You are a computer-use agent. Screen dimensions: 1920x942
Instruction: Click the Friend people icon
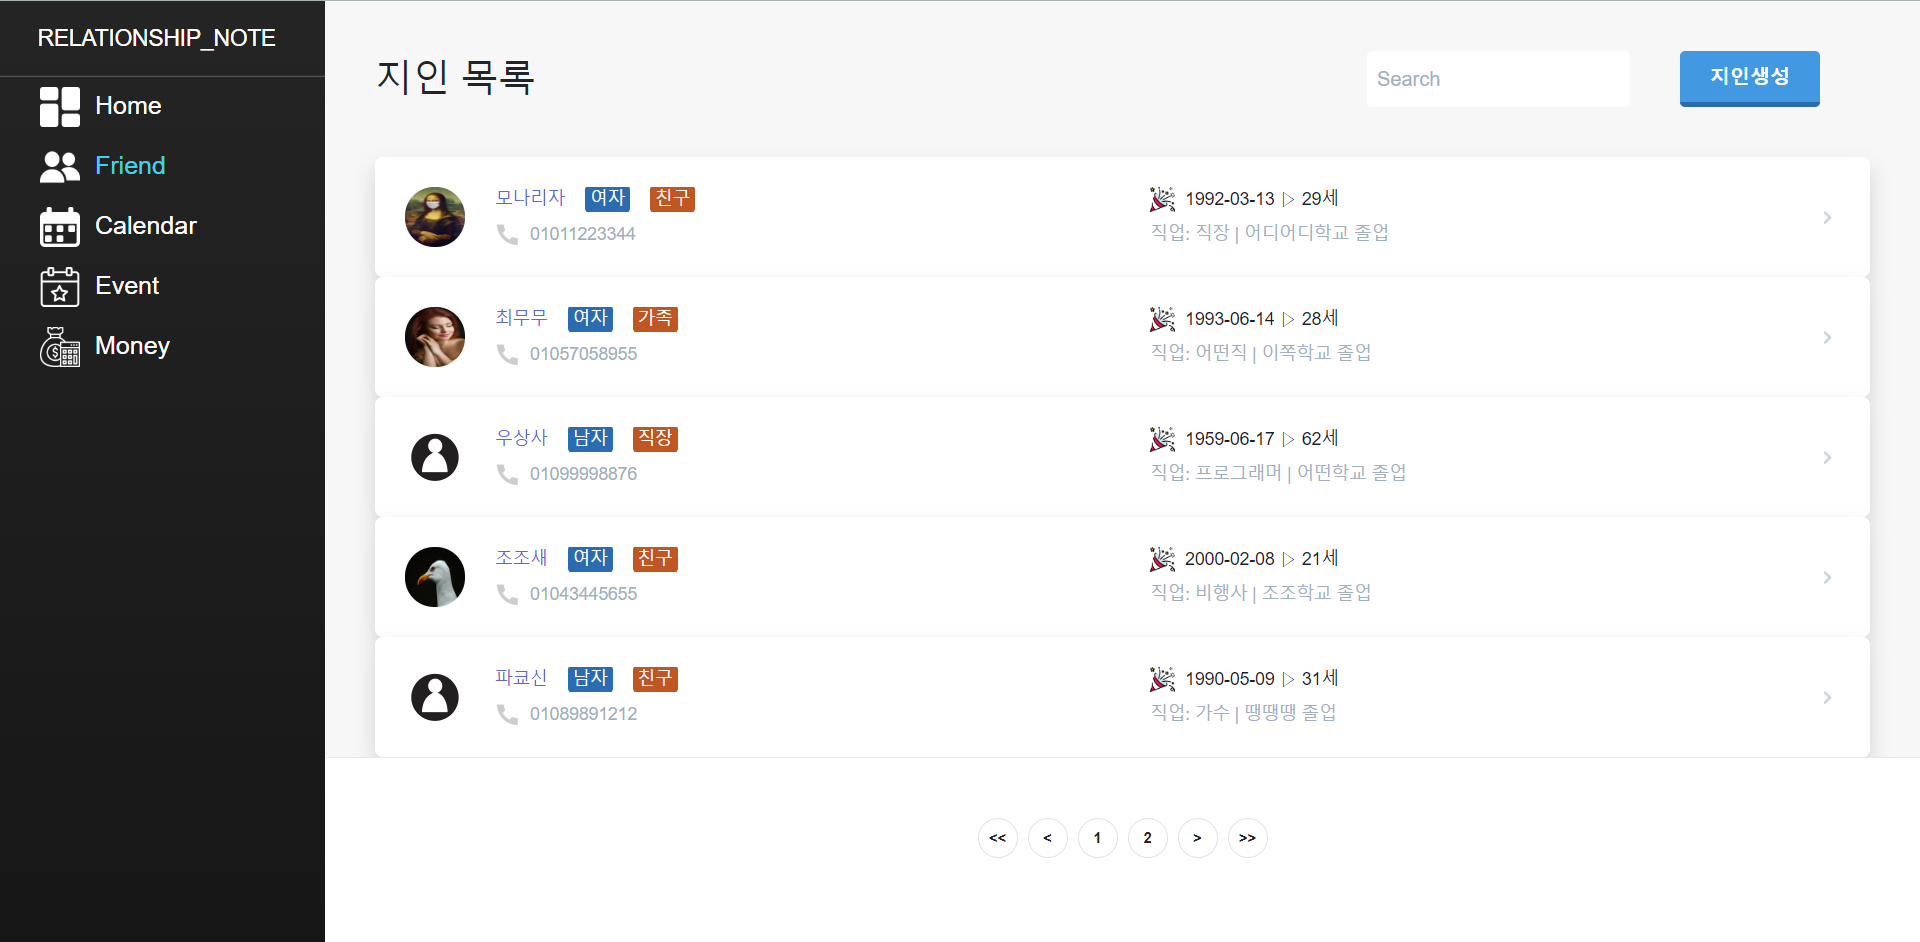pos(59,166)
